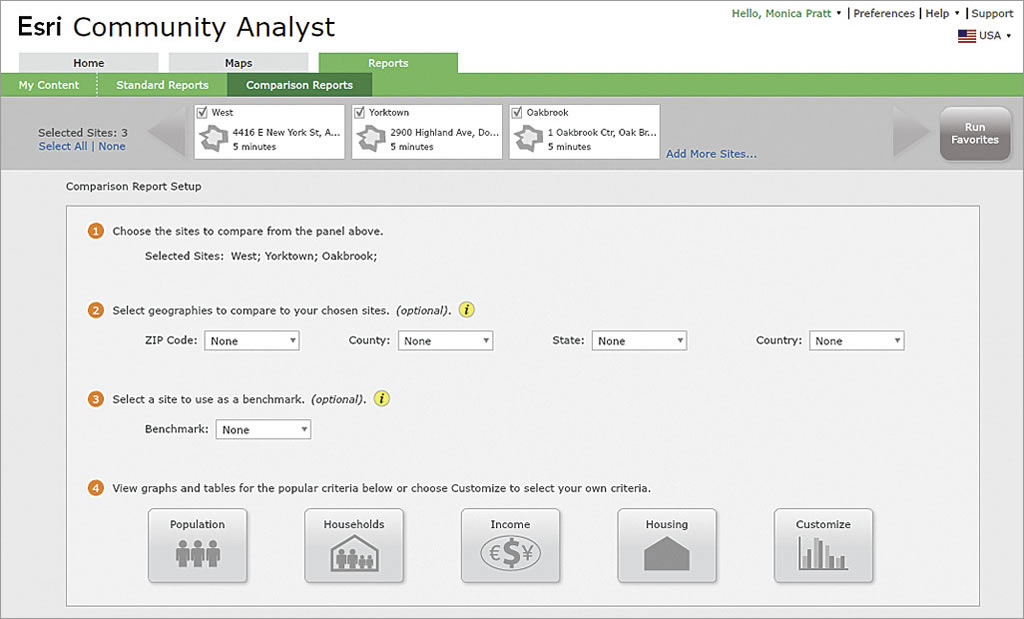Click the 'Selected Sites: 3' count text
Screen dimensions: 1024x619
(83, 133)
